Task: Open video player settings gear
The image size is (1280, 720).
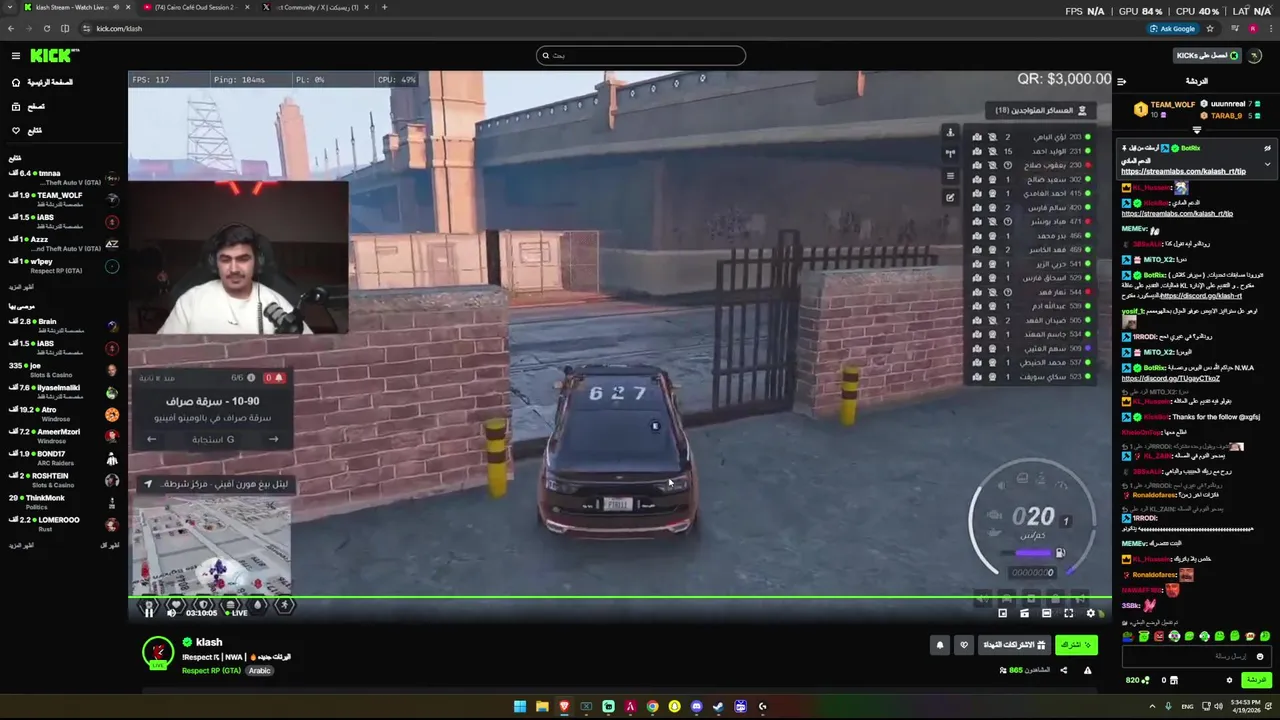Action: (x=1090, y=613)
